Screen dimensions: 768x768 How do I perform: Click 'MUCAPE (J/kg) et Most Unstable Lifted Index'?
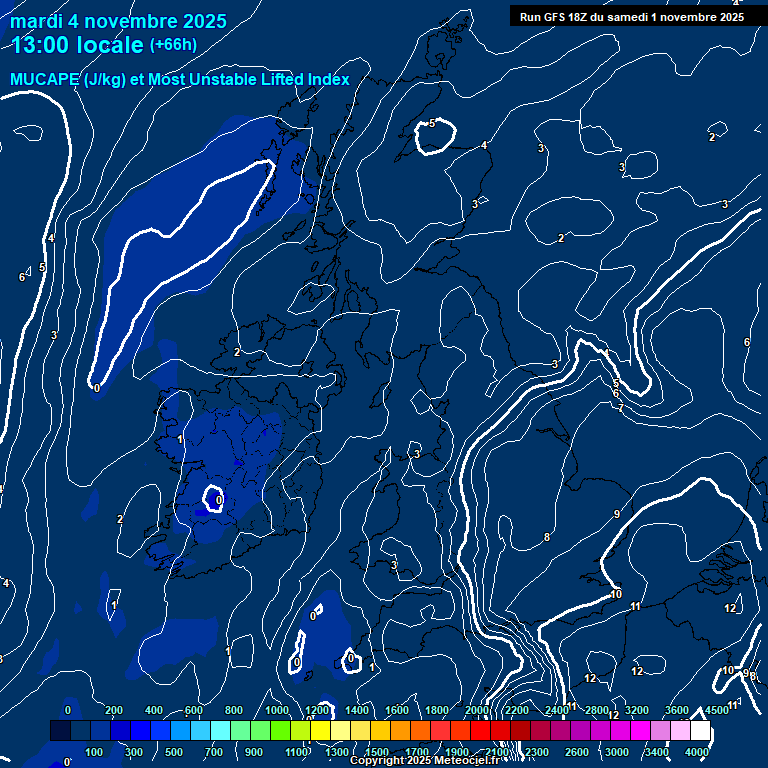click(x=180, y=79)
